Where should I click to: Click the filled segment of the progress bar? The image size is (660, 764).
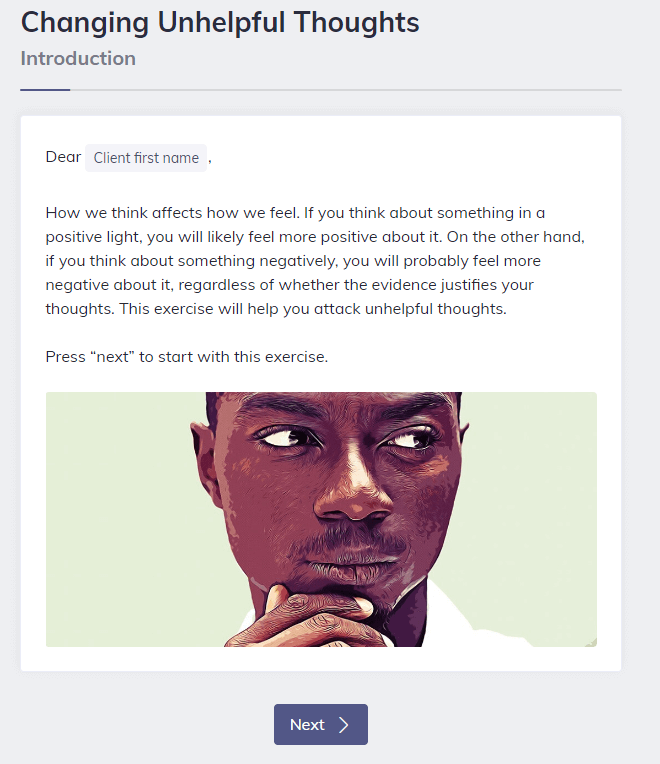[45, 90]
